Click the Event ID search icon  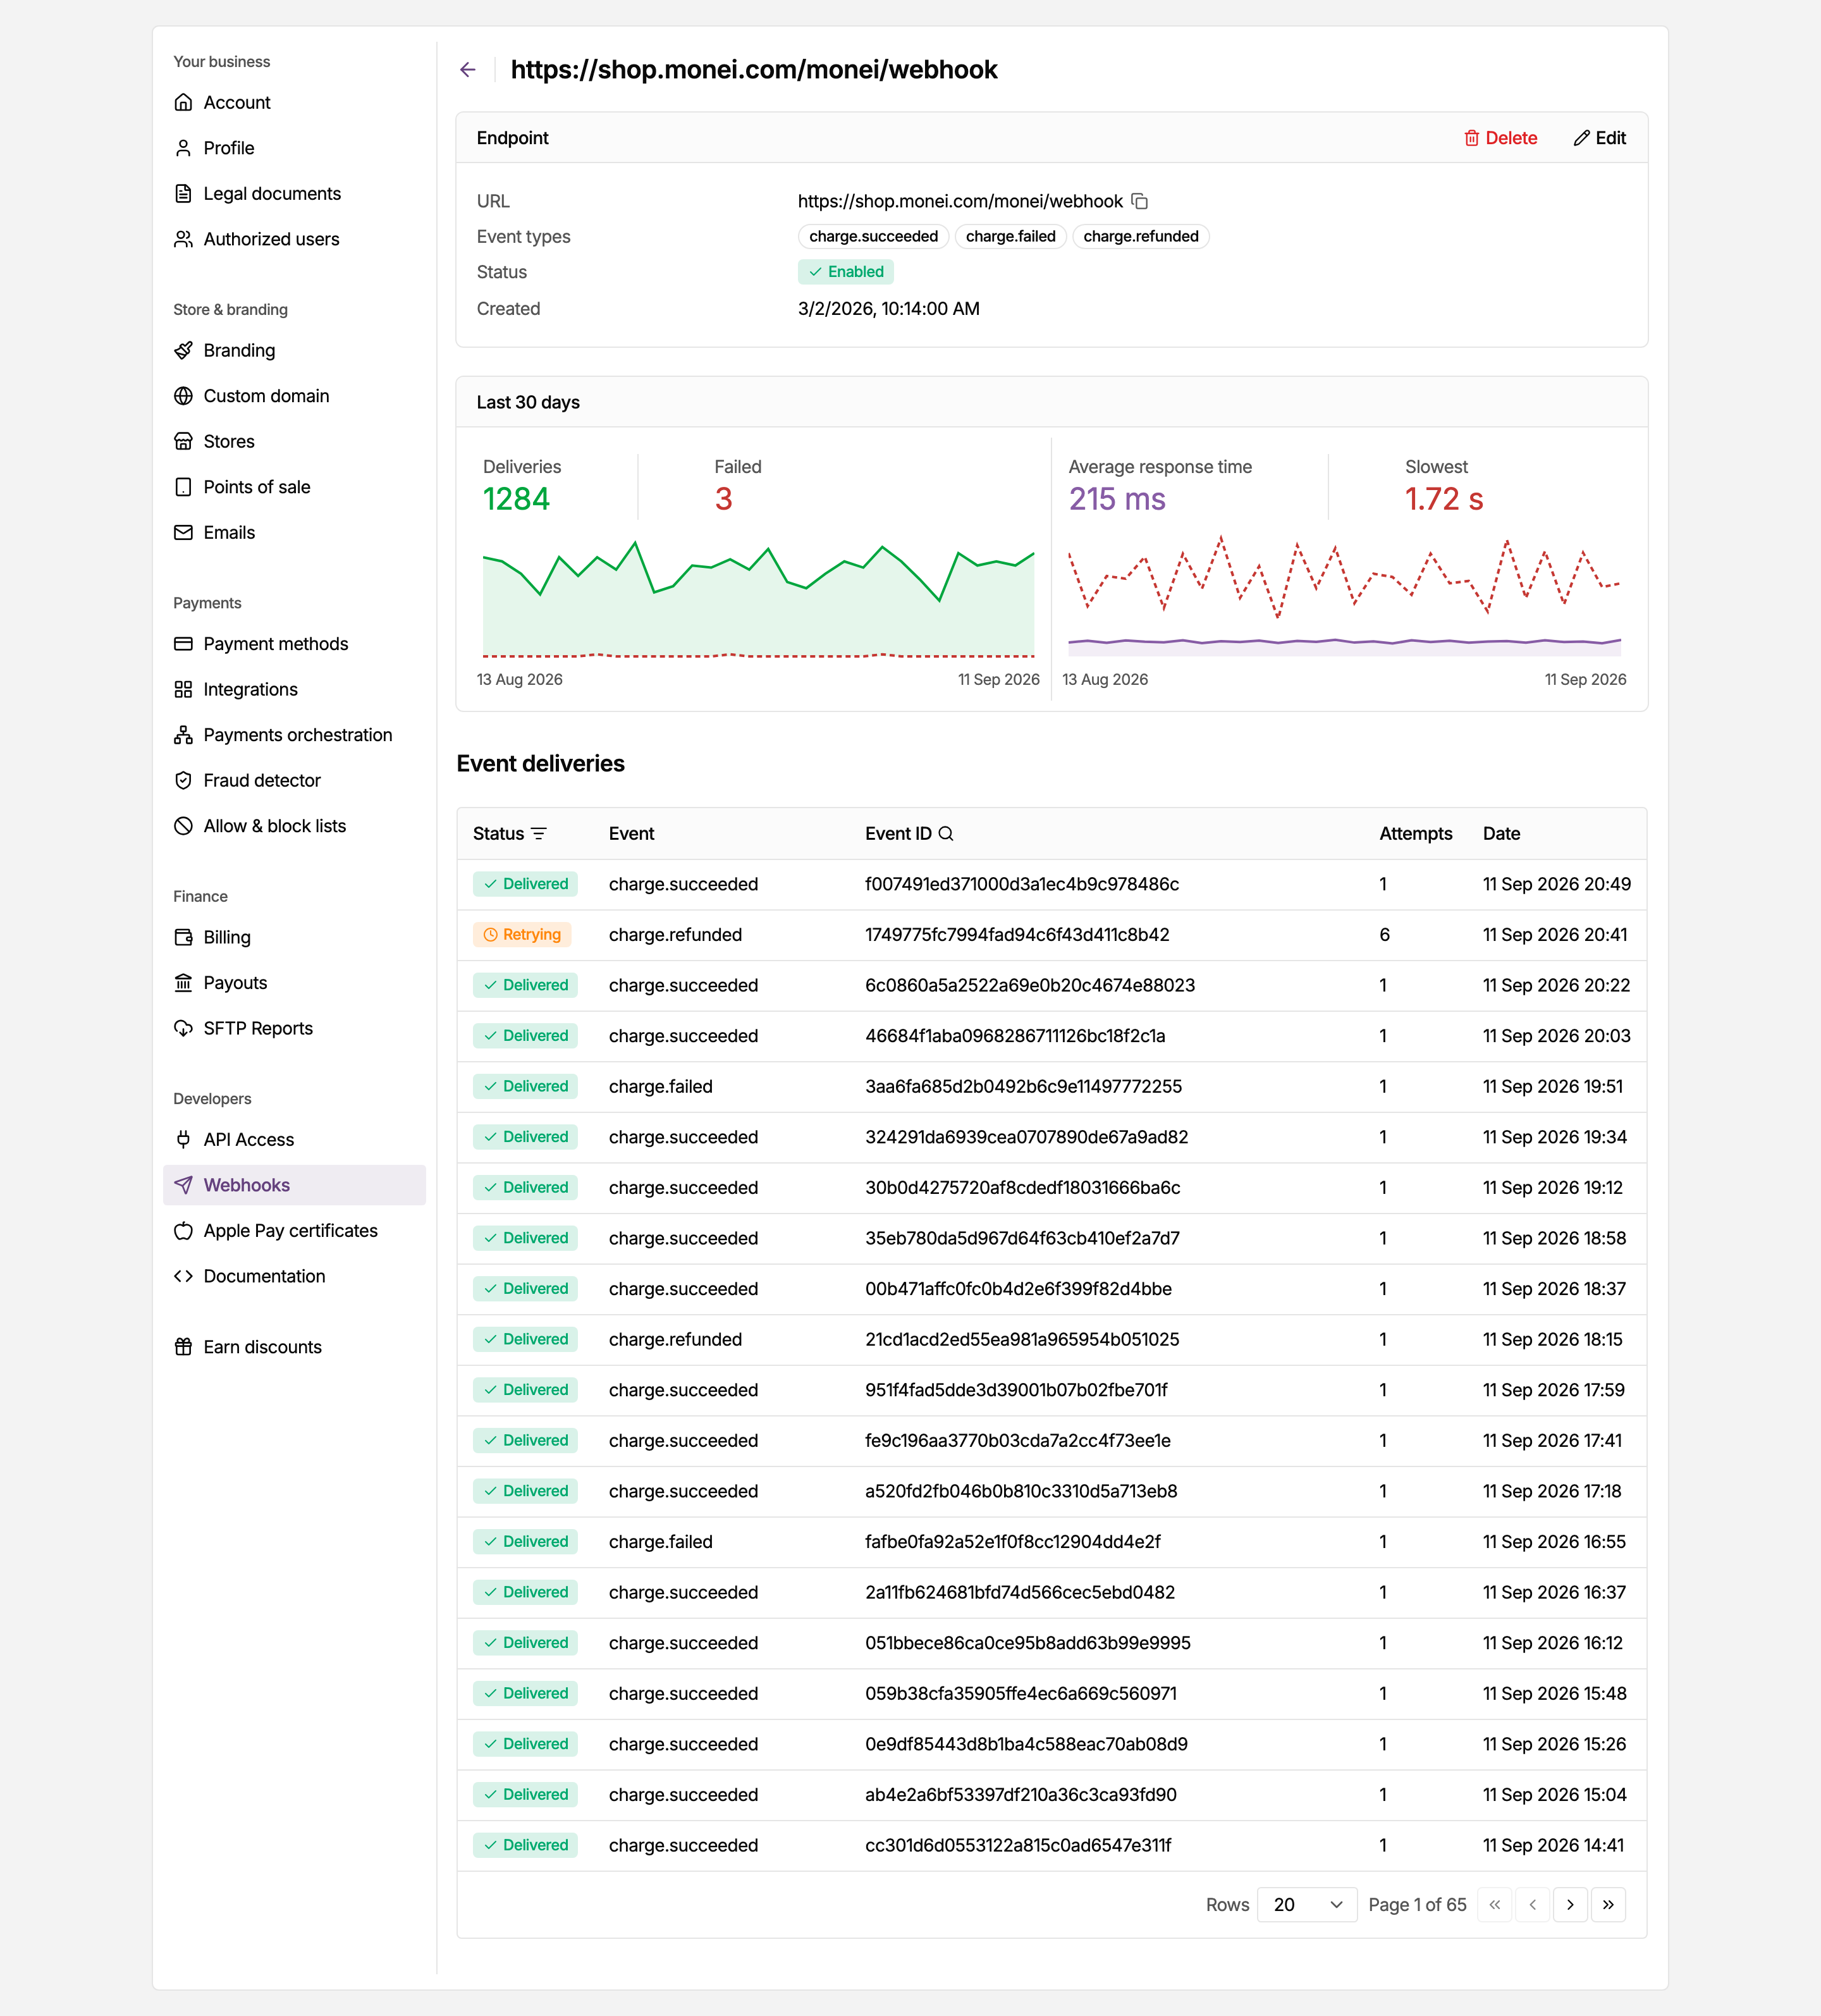point(946,834)
